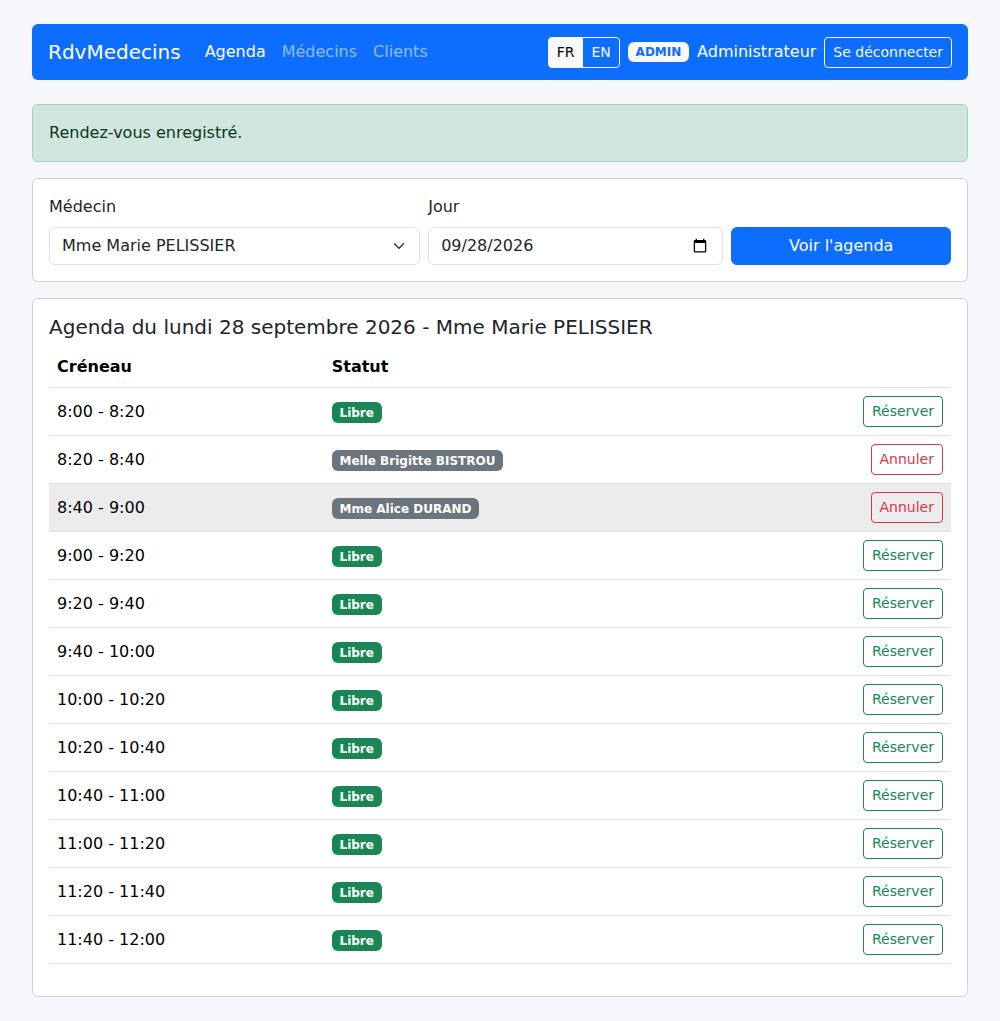Click the 8:40 - 9:00 time slot text
The height and width of the screenshot is (1021, 1000).
(101, 508)
